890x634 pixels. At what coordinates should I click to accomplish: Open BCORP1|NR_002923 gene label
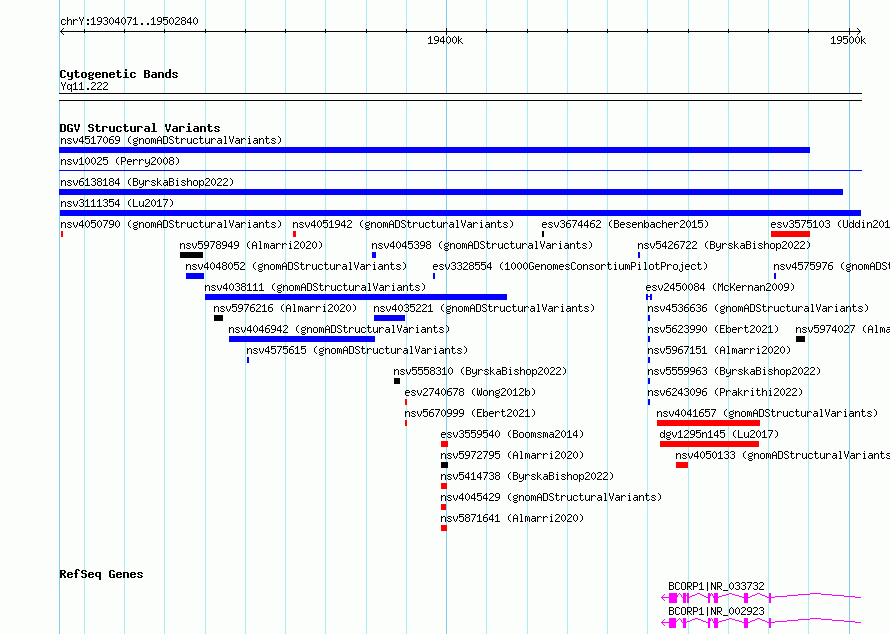pyautogui.click(x=716, y=611)
